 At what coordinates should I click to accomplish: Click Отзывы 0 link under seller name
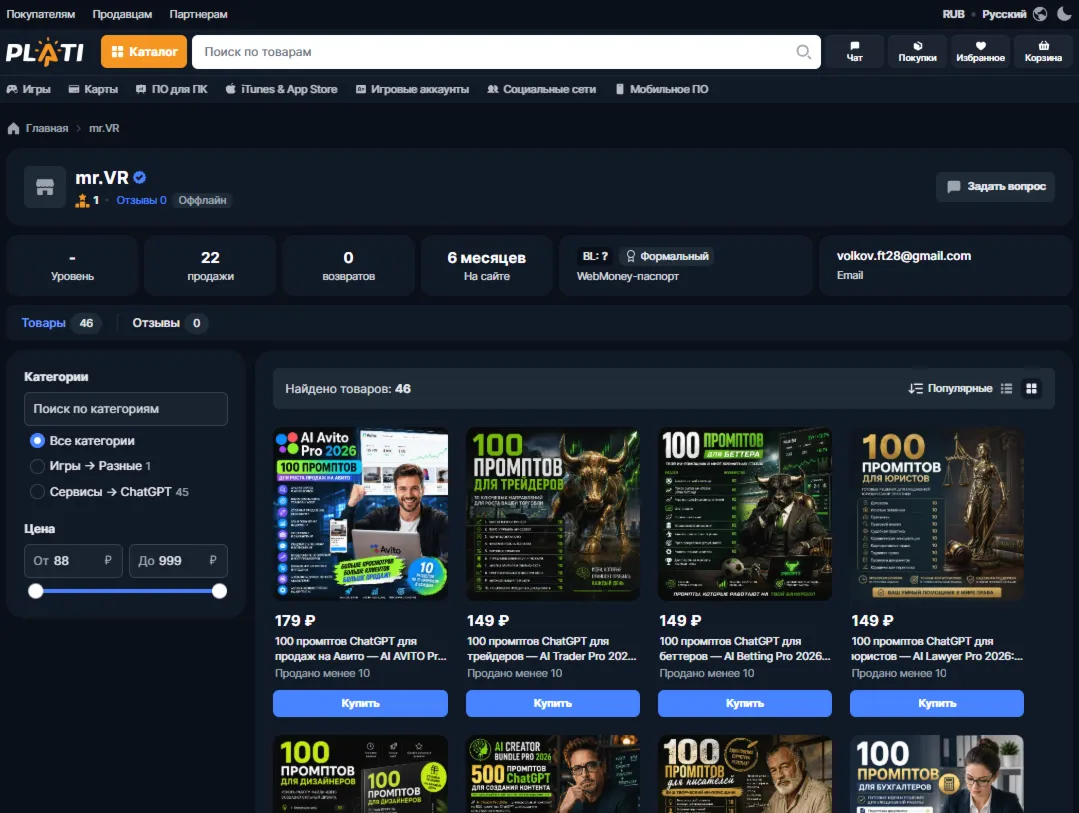[141, 200]
